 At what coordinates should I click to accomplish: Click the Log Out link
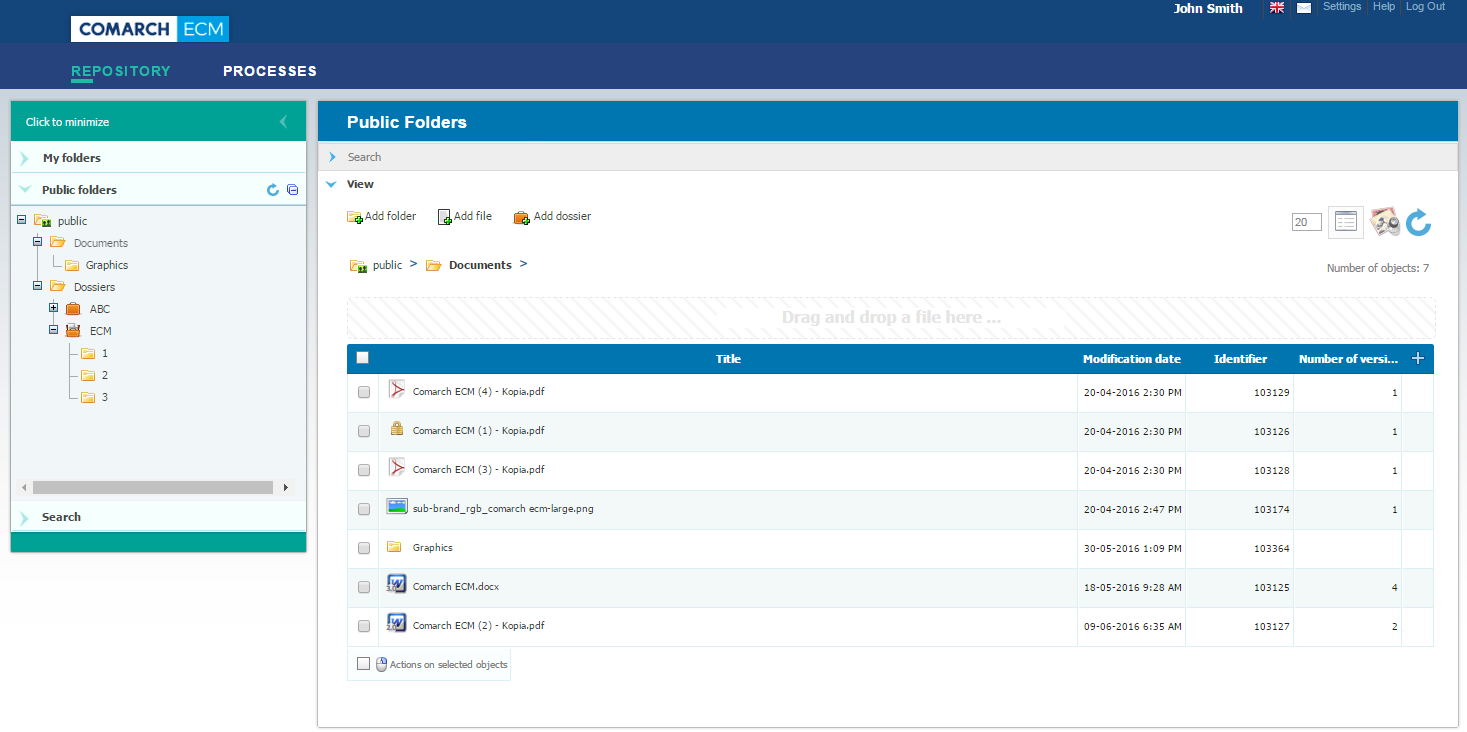click(x=1425, y=7)
